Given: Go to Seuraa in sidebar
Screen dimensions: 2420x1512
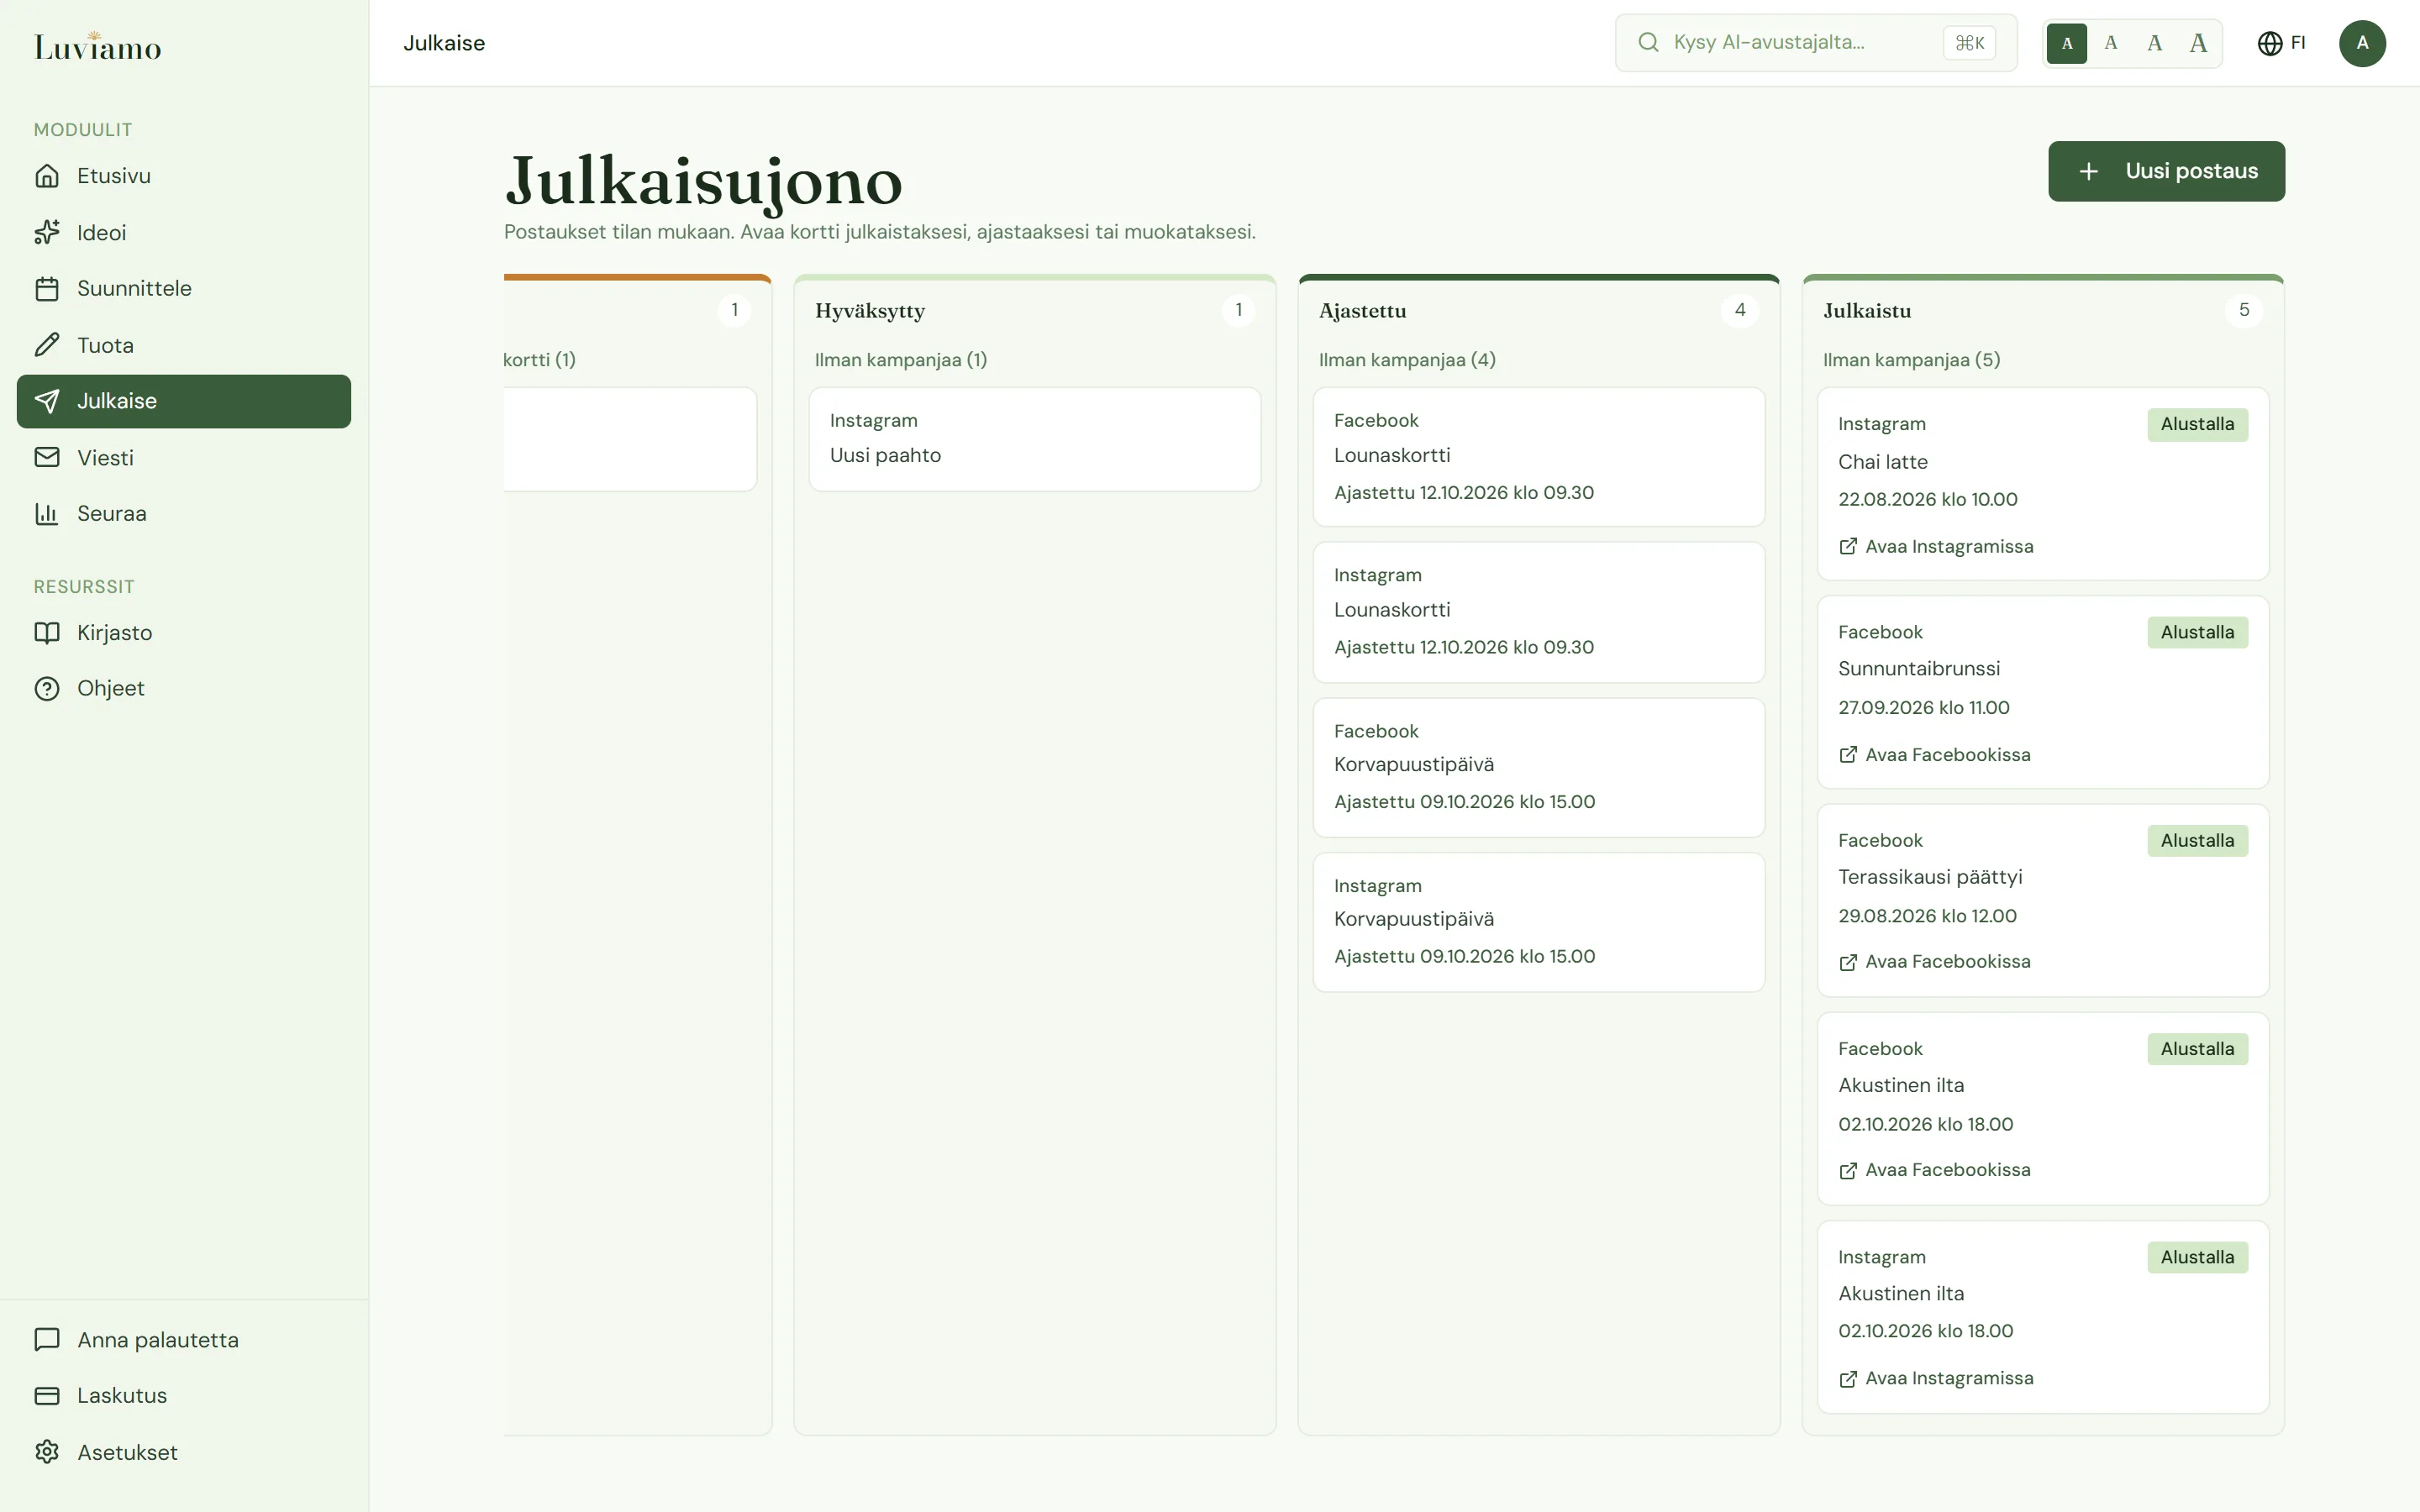Looking at the screenshot, I should click(x=184, y=513).
